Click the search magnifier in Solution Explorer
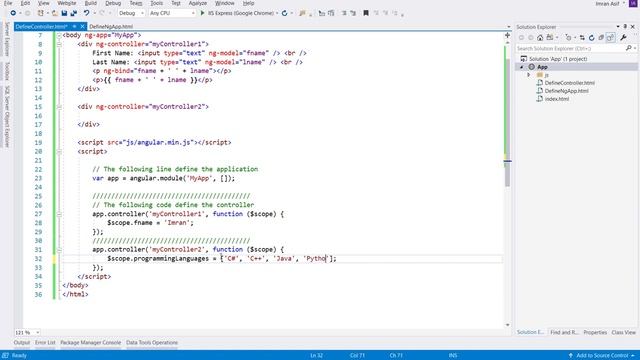 coord(629,48)
